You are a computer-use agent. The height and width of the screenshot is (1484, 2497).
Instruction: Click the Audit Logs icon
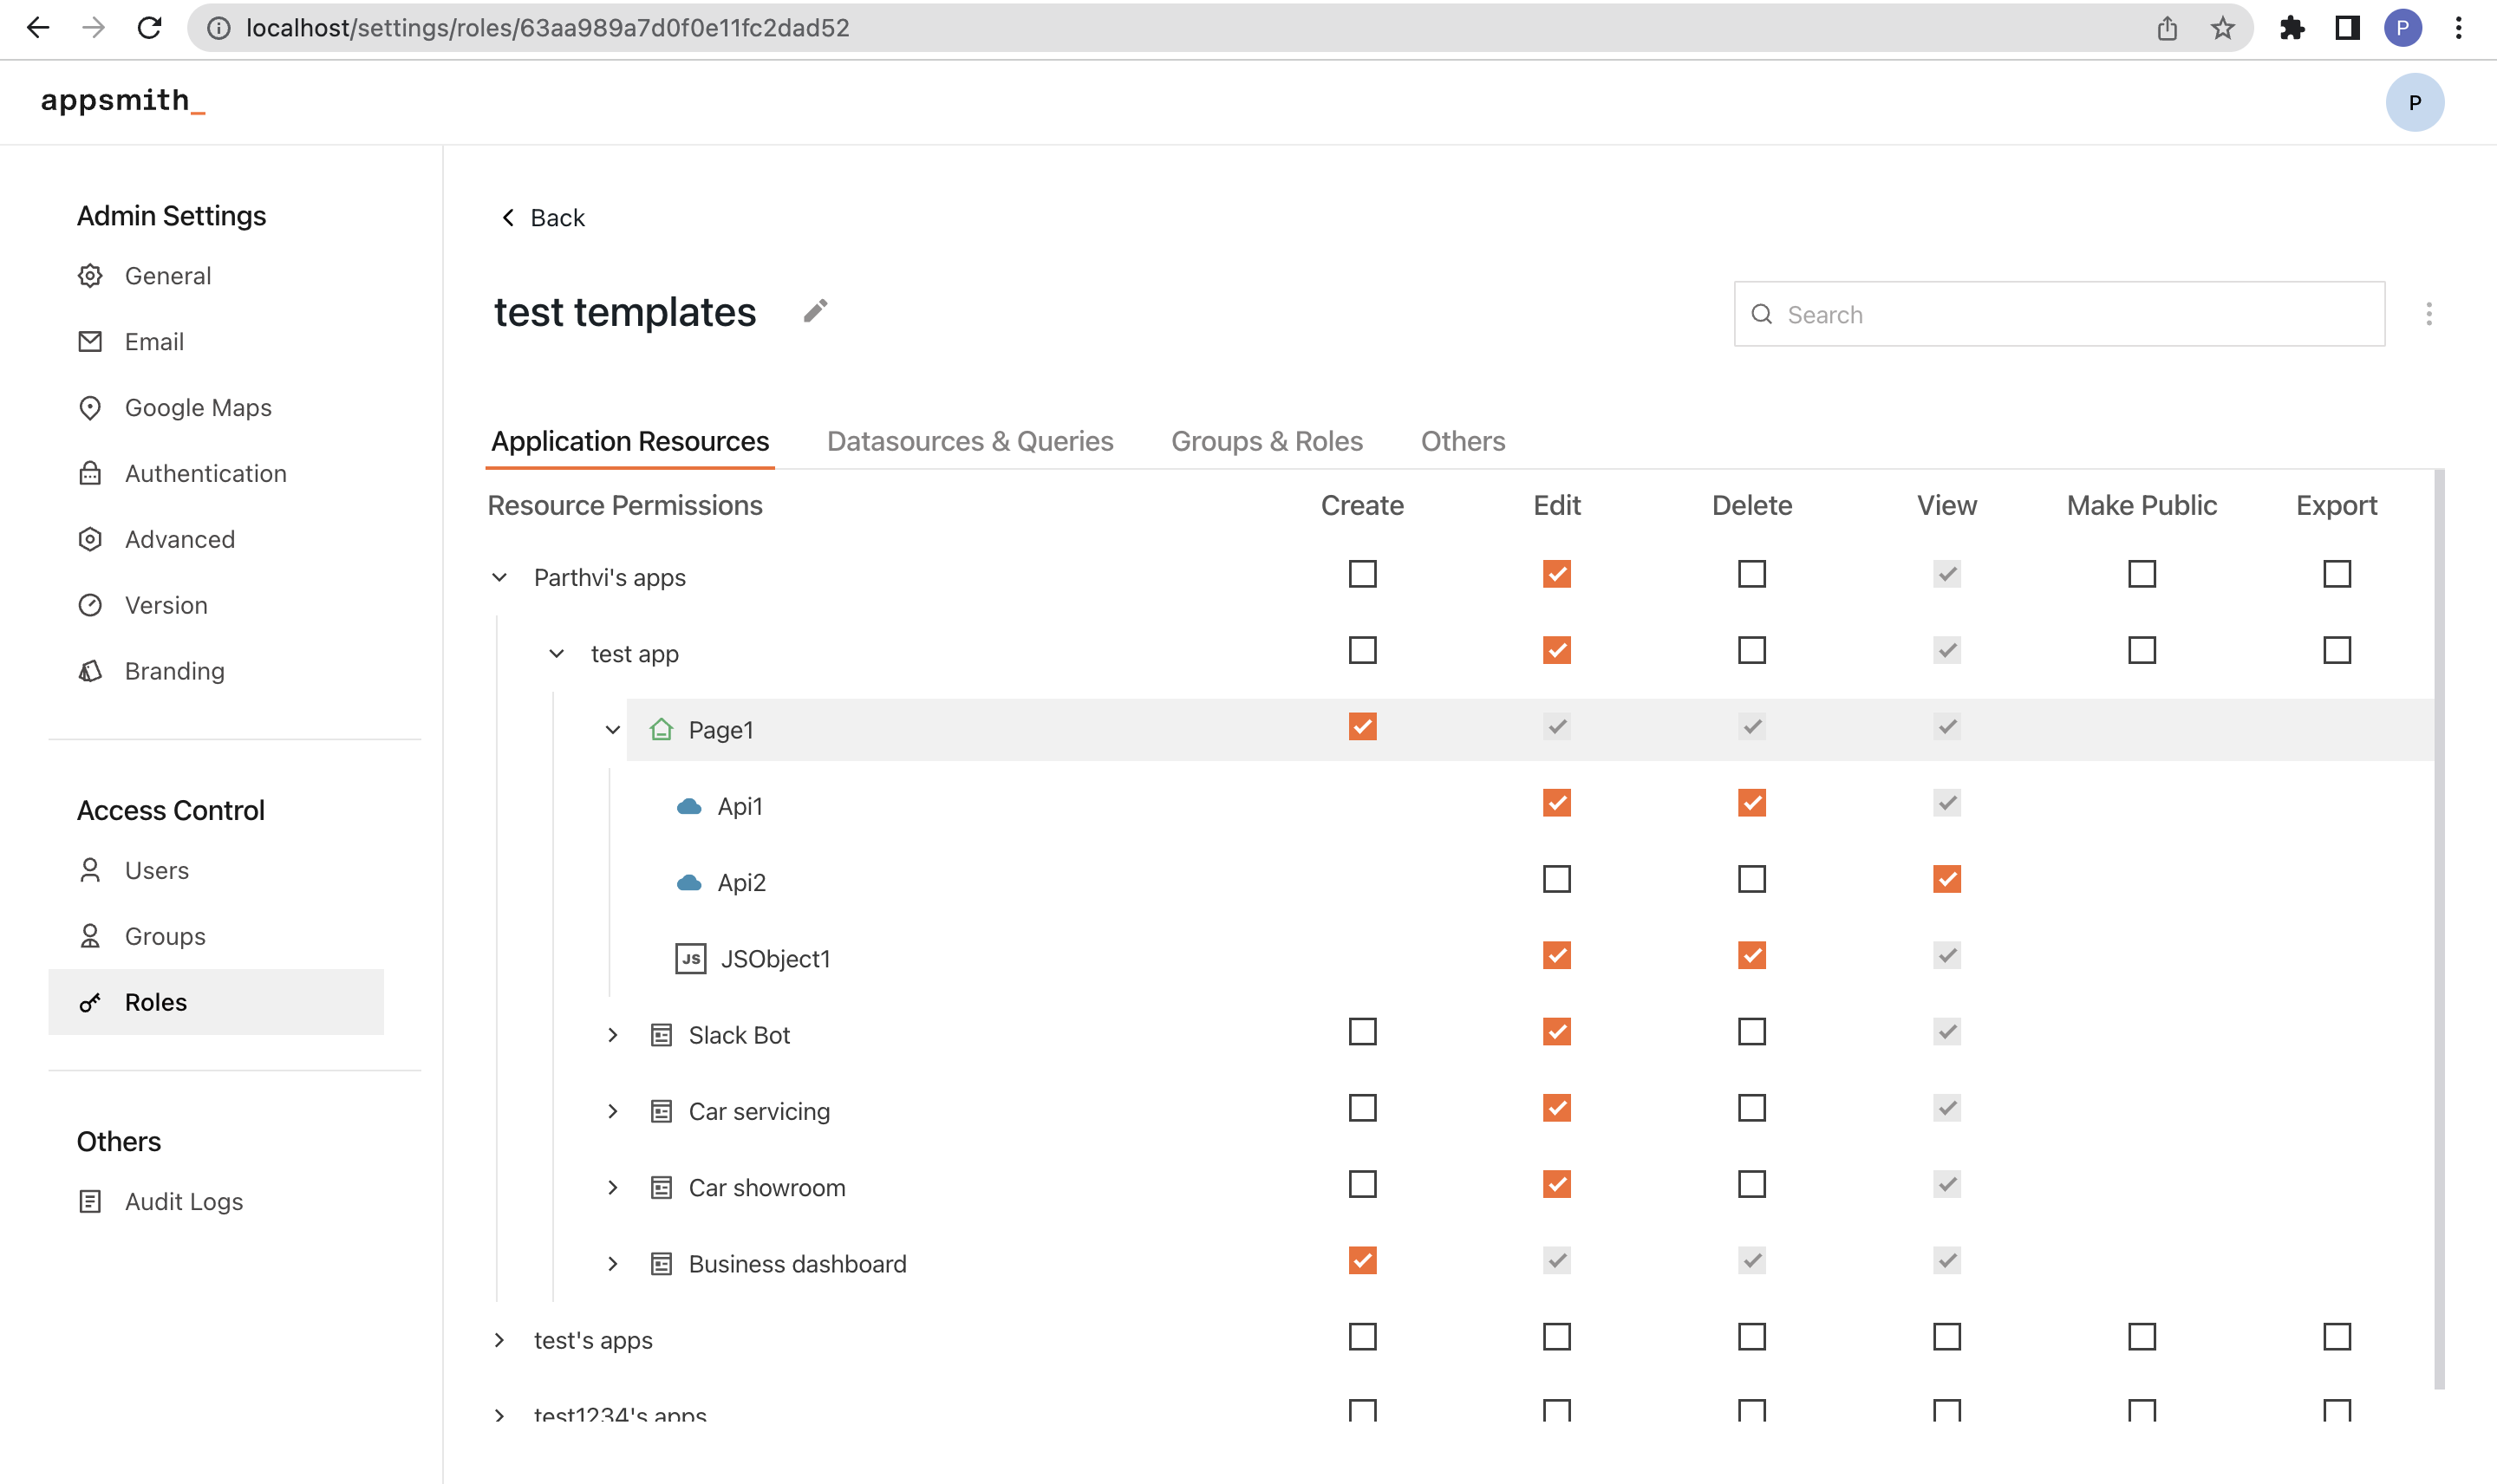[x=90, y=1201]
